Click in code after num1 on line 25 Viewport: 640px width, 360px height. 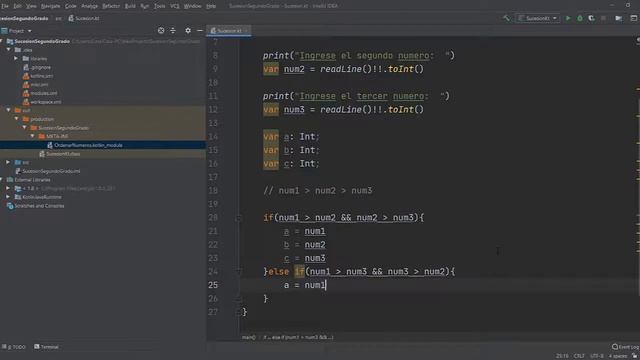click(x=326, y=285)
